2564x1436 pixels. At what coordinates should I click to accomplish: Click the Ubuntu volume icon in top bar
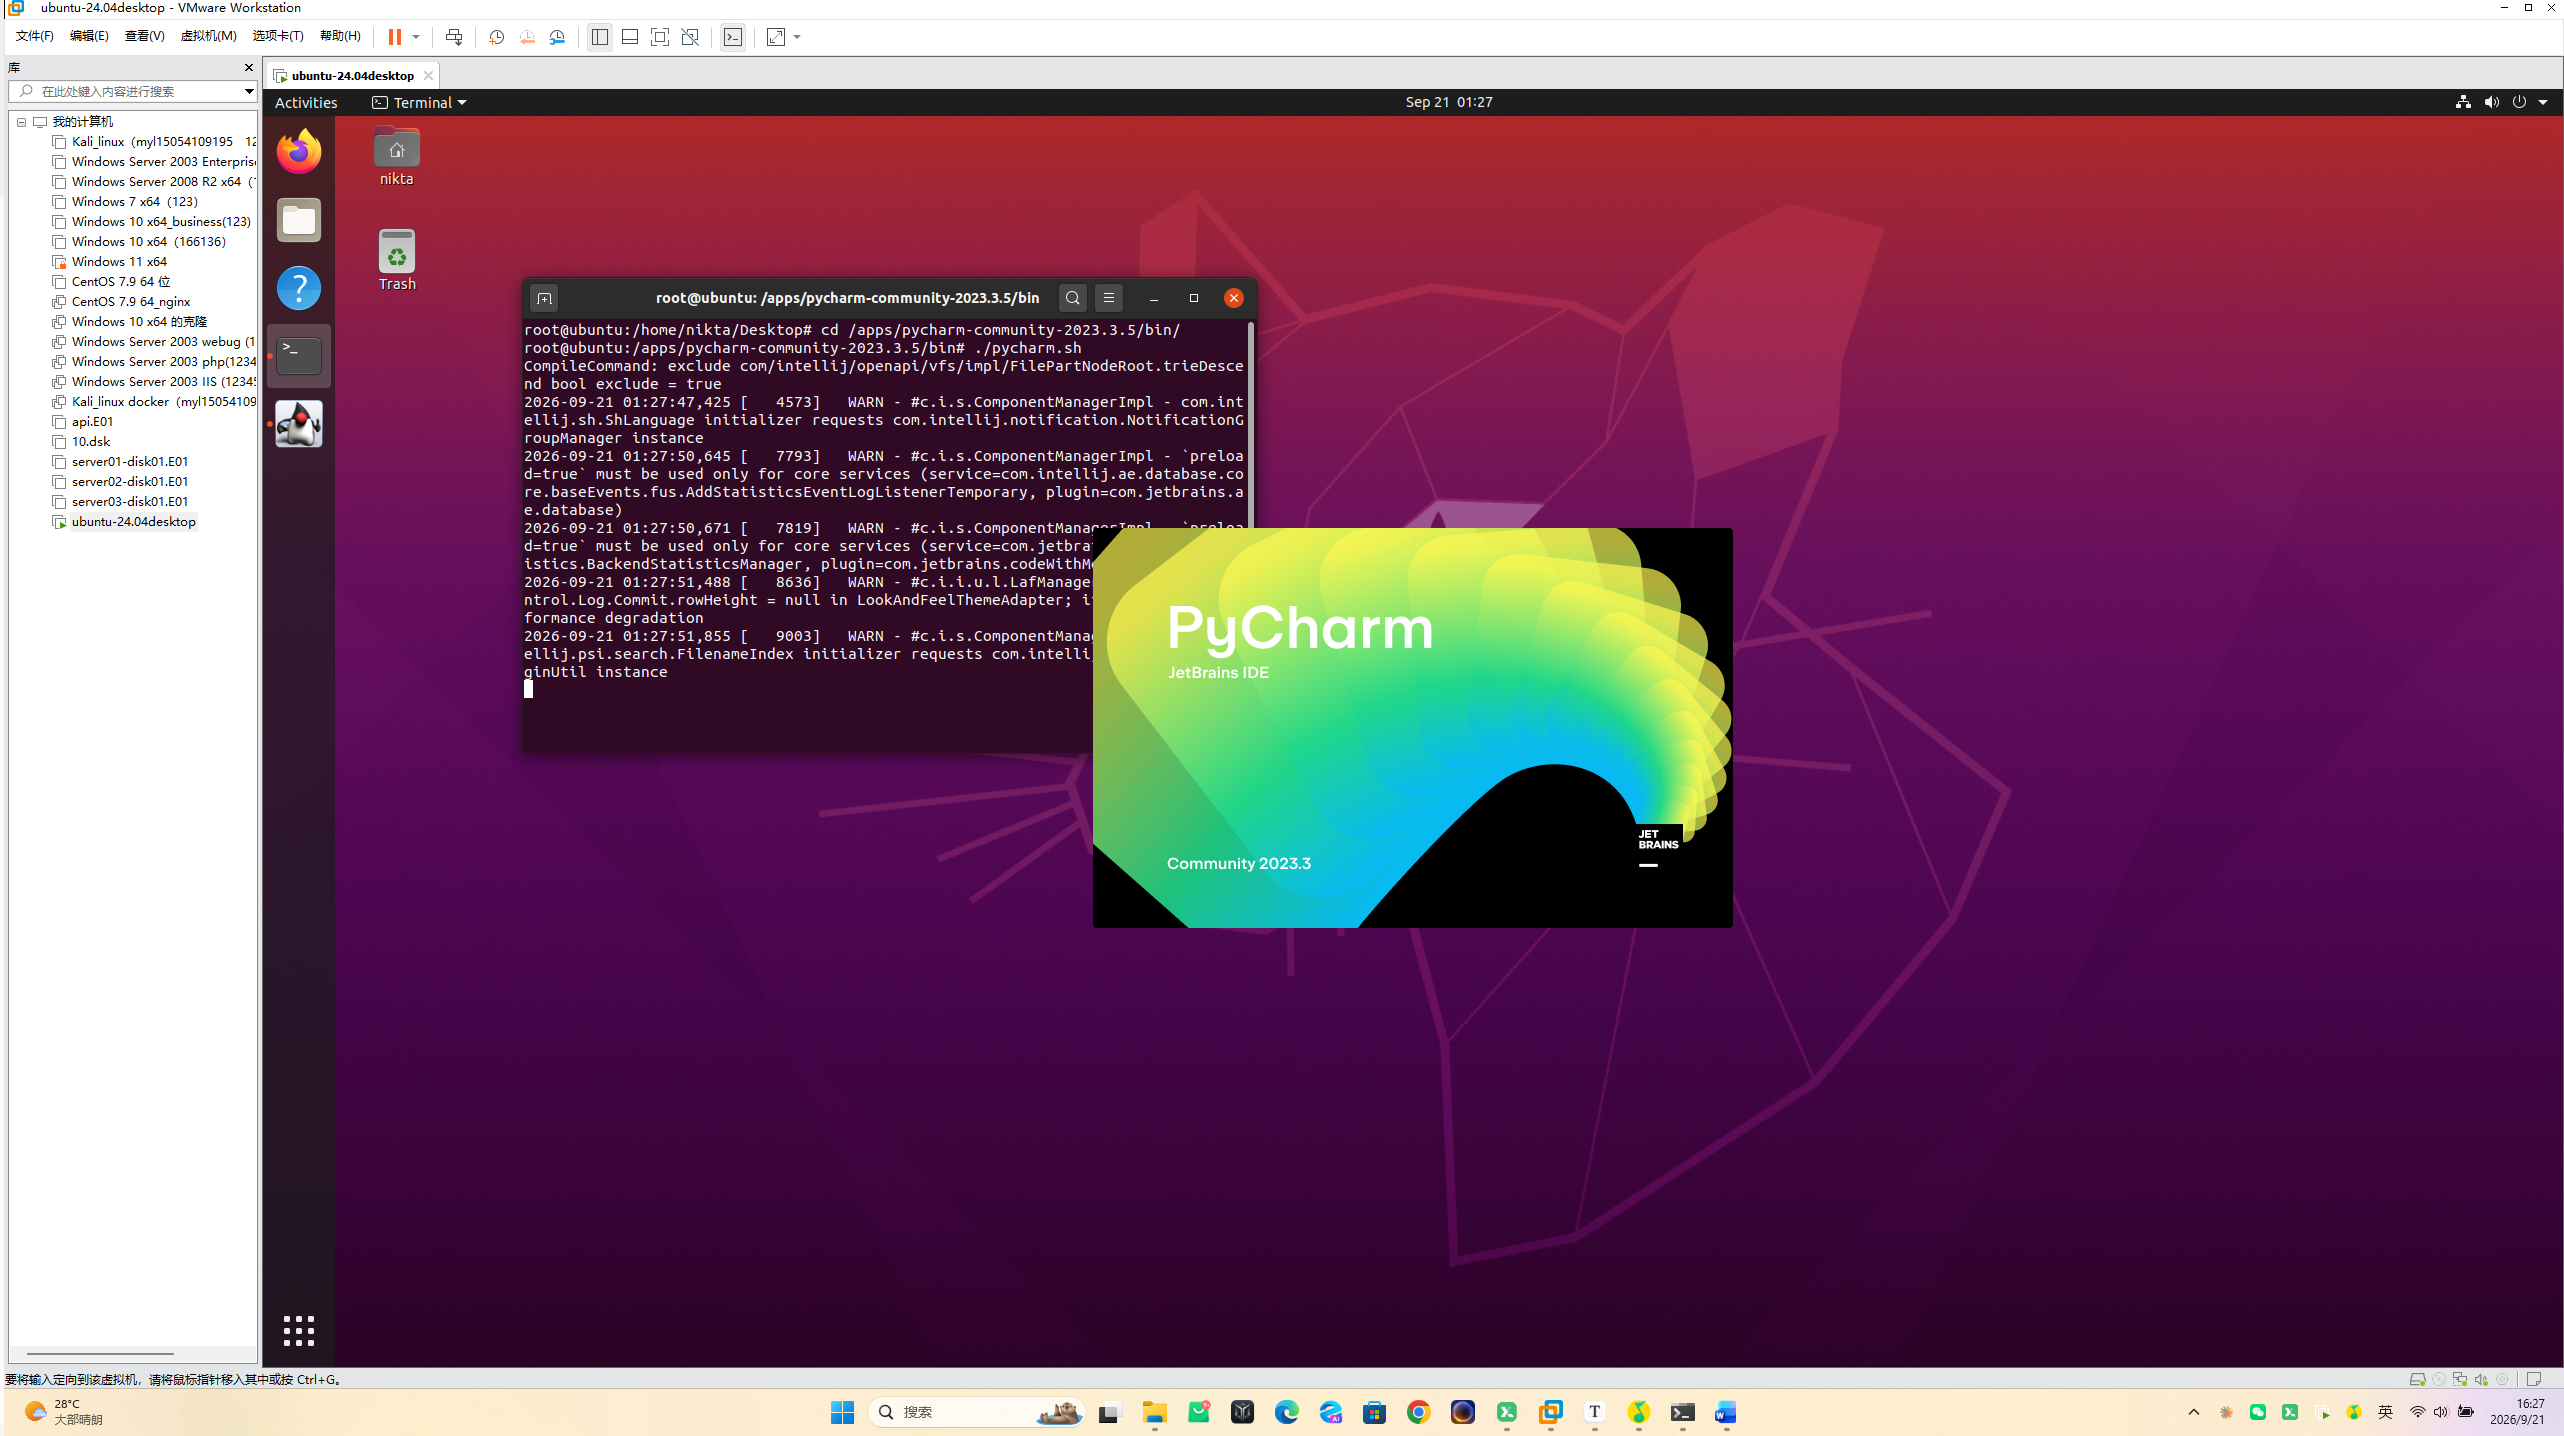[2491, 102]
